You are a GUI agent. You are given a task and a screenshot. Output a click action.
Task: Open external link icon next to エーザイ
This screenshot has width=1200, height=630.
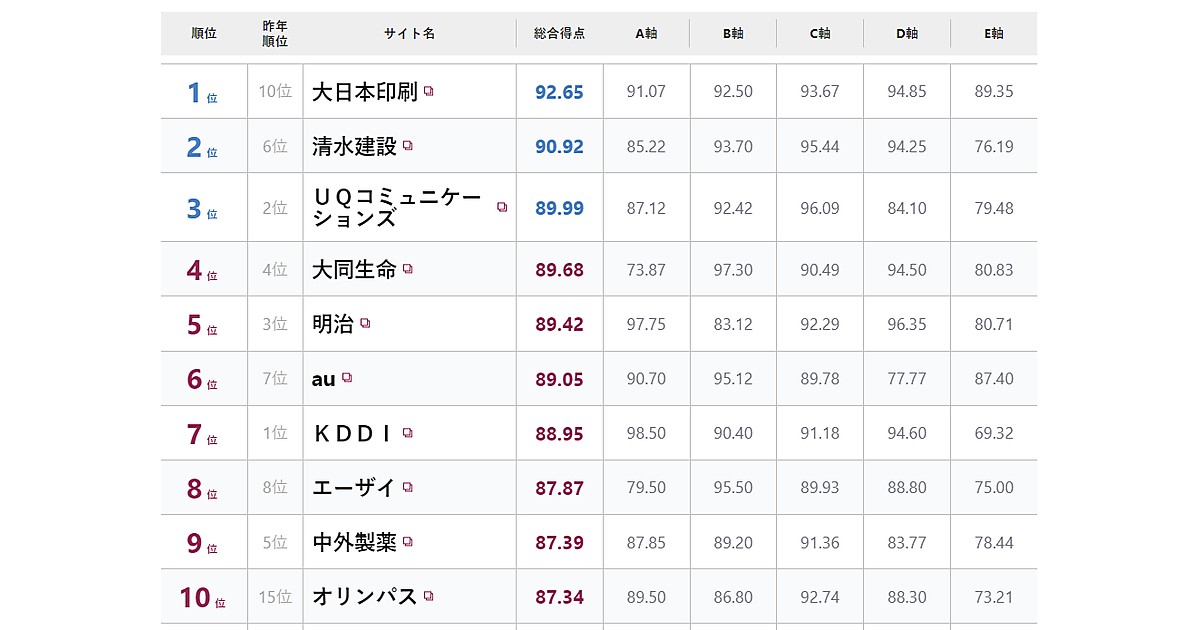pos(408,487)
